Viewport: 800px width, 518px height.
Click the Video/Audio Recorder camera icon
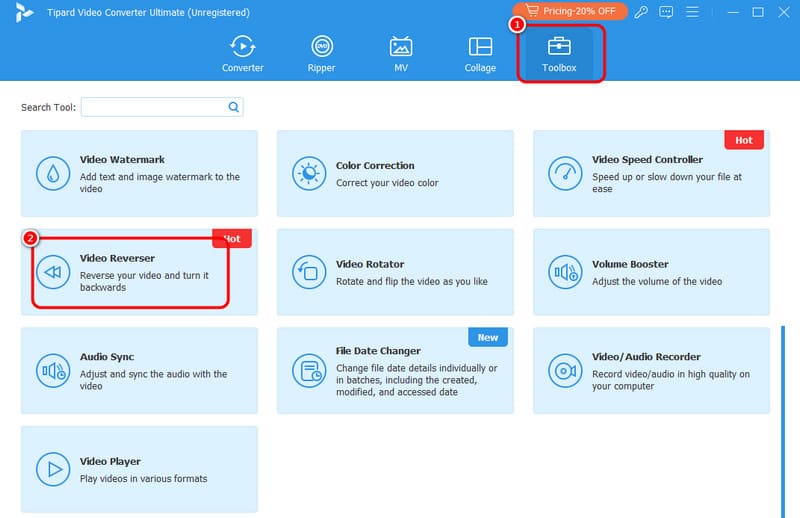[x=565, y=371]
